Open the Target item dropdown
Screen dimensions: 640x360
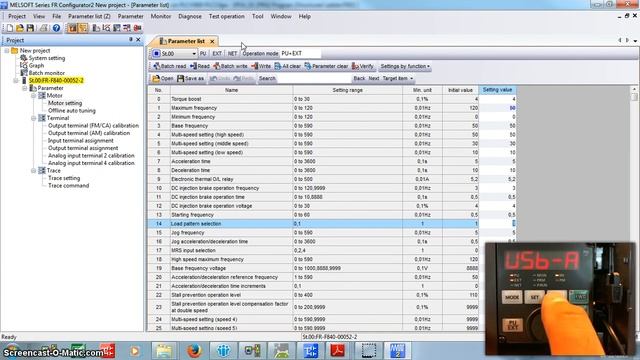[398, 78]
